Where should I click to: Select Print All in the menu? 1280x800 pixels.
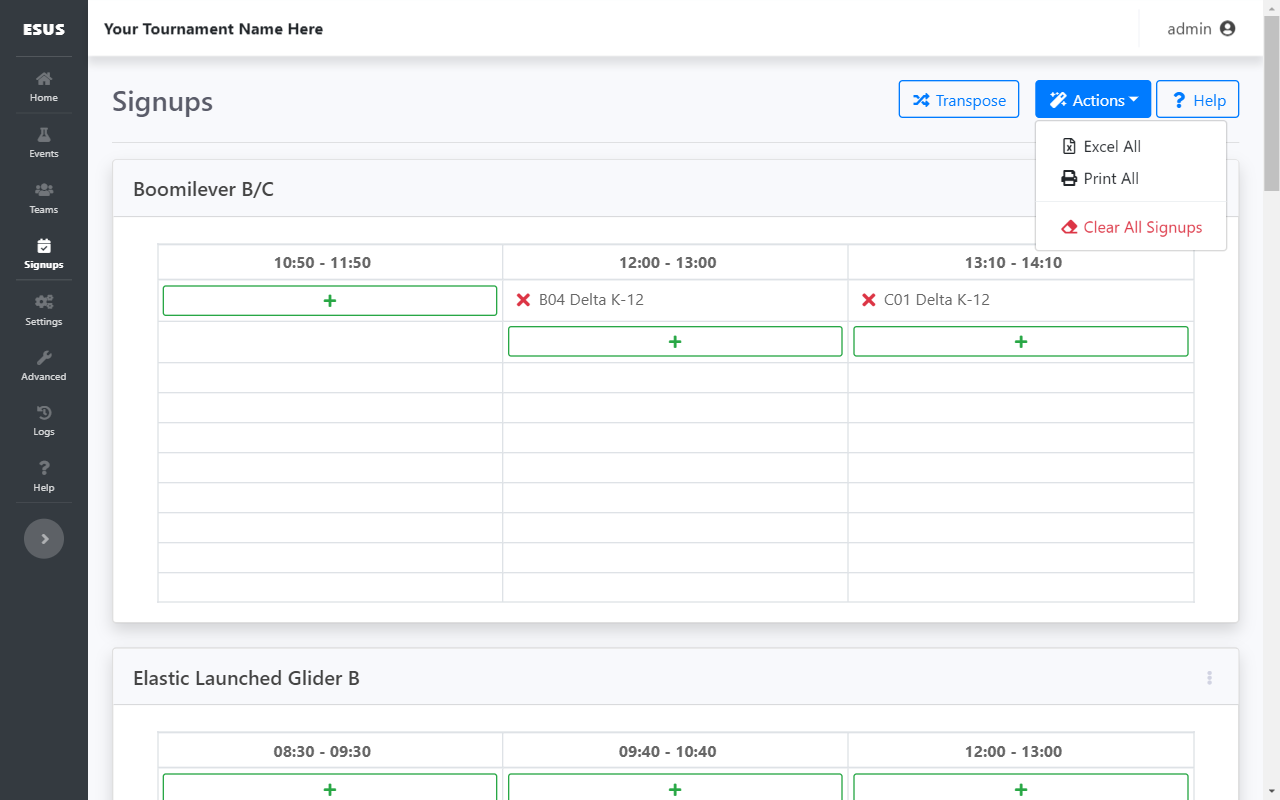(x=1110, y=179)
